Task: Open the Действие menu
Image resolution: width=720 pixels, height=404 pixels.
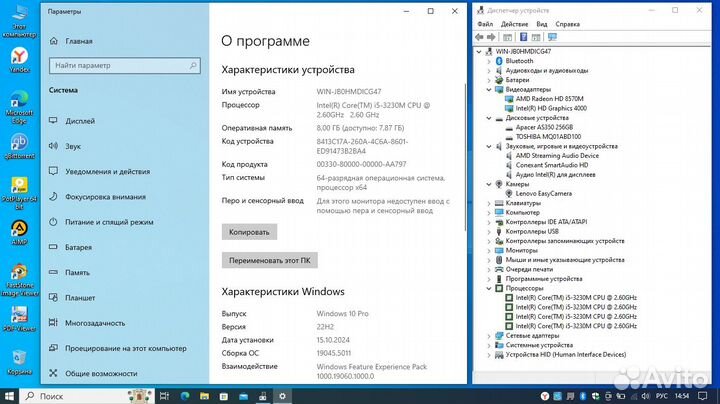Action: click(x=514, y=24)
